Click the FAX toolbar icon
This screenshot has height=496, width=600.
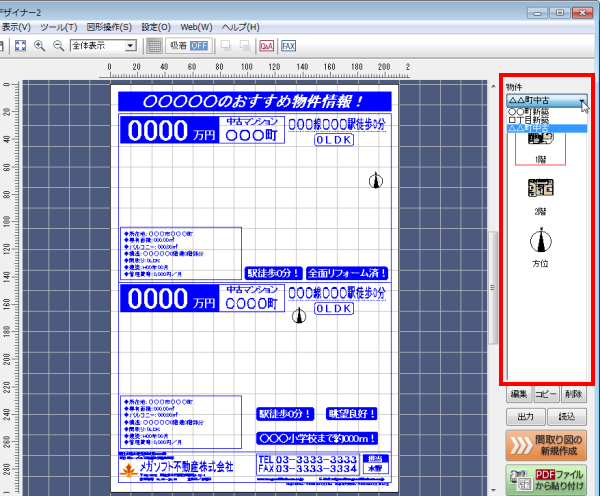pyautogui.click(x=288, y=45)
